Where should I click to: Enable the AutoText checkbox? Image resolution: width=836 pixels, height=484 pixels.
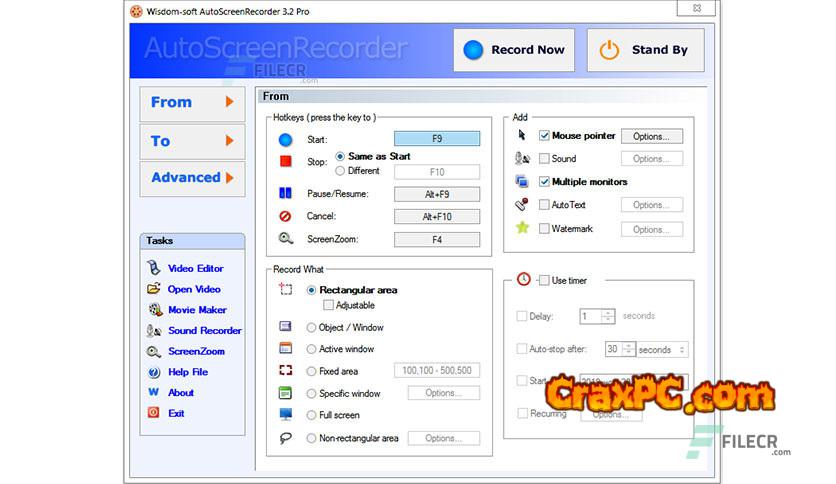coord(544,205)
